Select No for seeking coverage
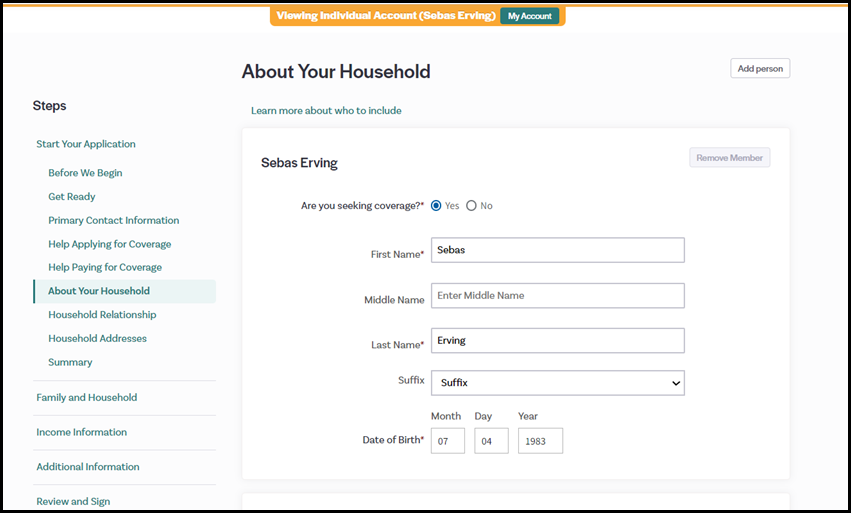851x513 pixels. (x=471, y=206)
